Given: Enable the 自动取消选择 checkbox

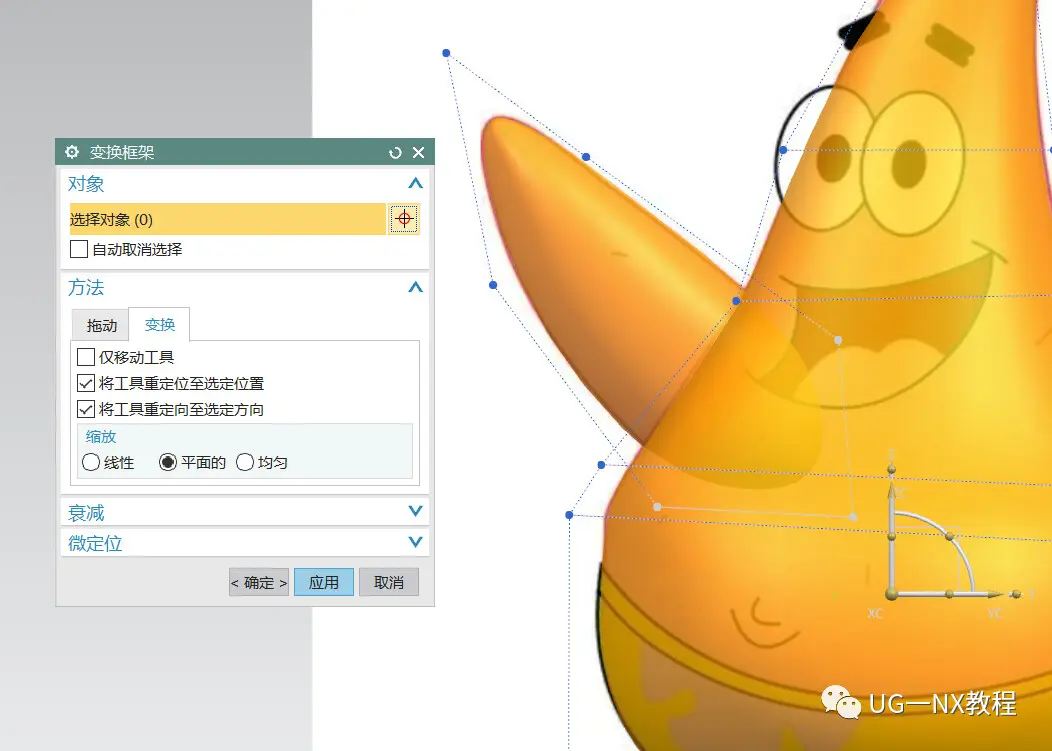Looking at the screenshot, I should [x=79, y=250].
